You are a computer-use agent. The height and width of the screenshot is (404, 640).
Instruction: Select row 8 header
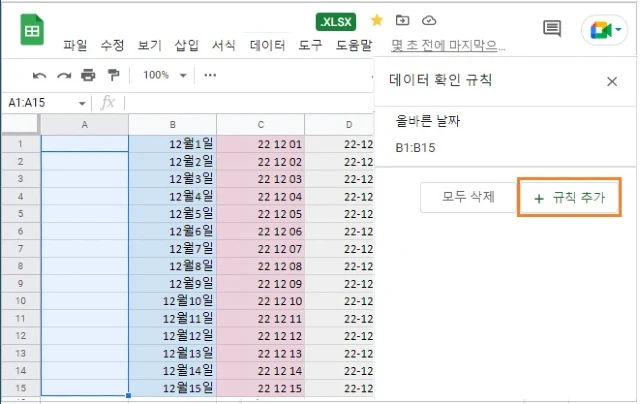tap(20, 266)
